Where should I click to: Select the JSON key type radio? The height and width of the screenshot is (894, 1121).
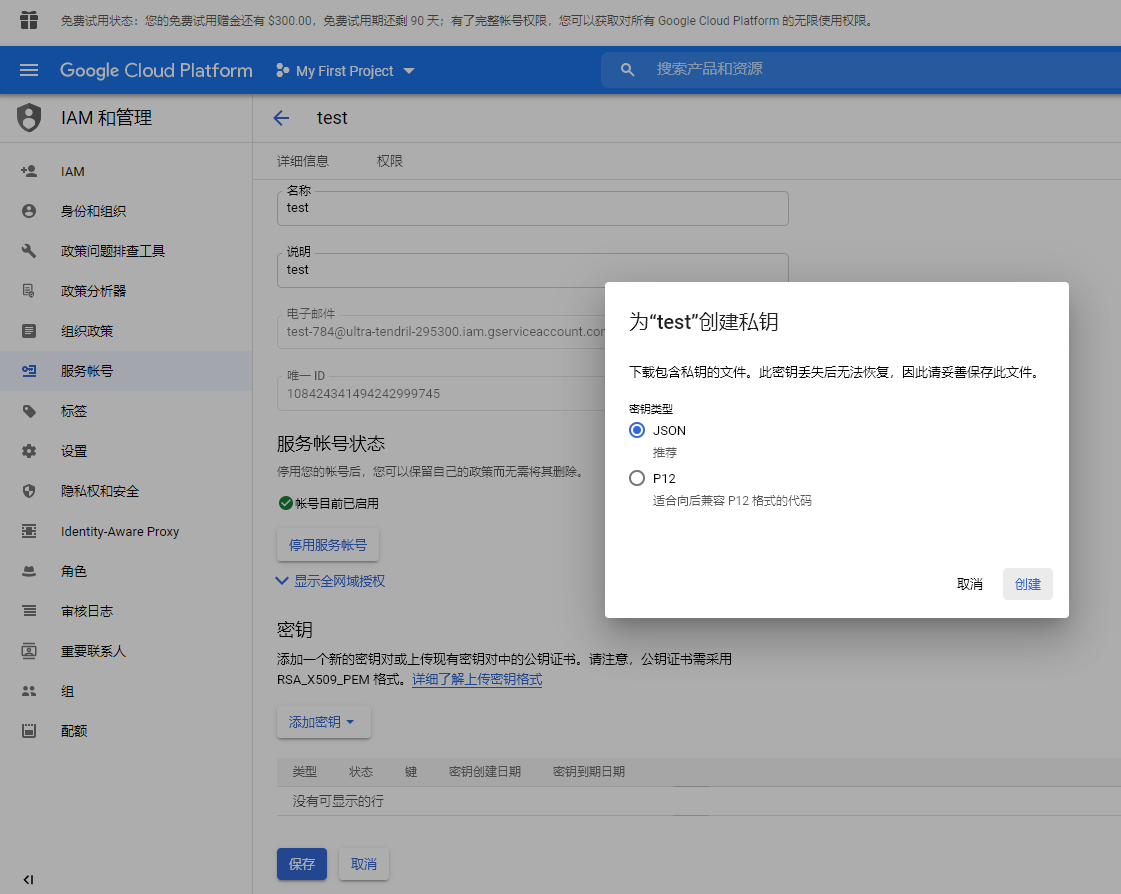pos(637,430)
